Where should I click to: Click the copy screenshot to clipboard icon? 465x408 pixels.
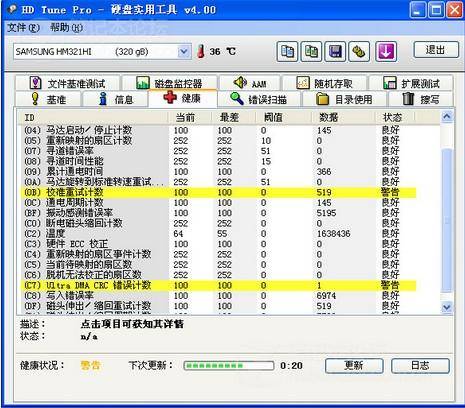tap(311, 52)
